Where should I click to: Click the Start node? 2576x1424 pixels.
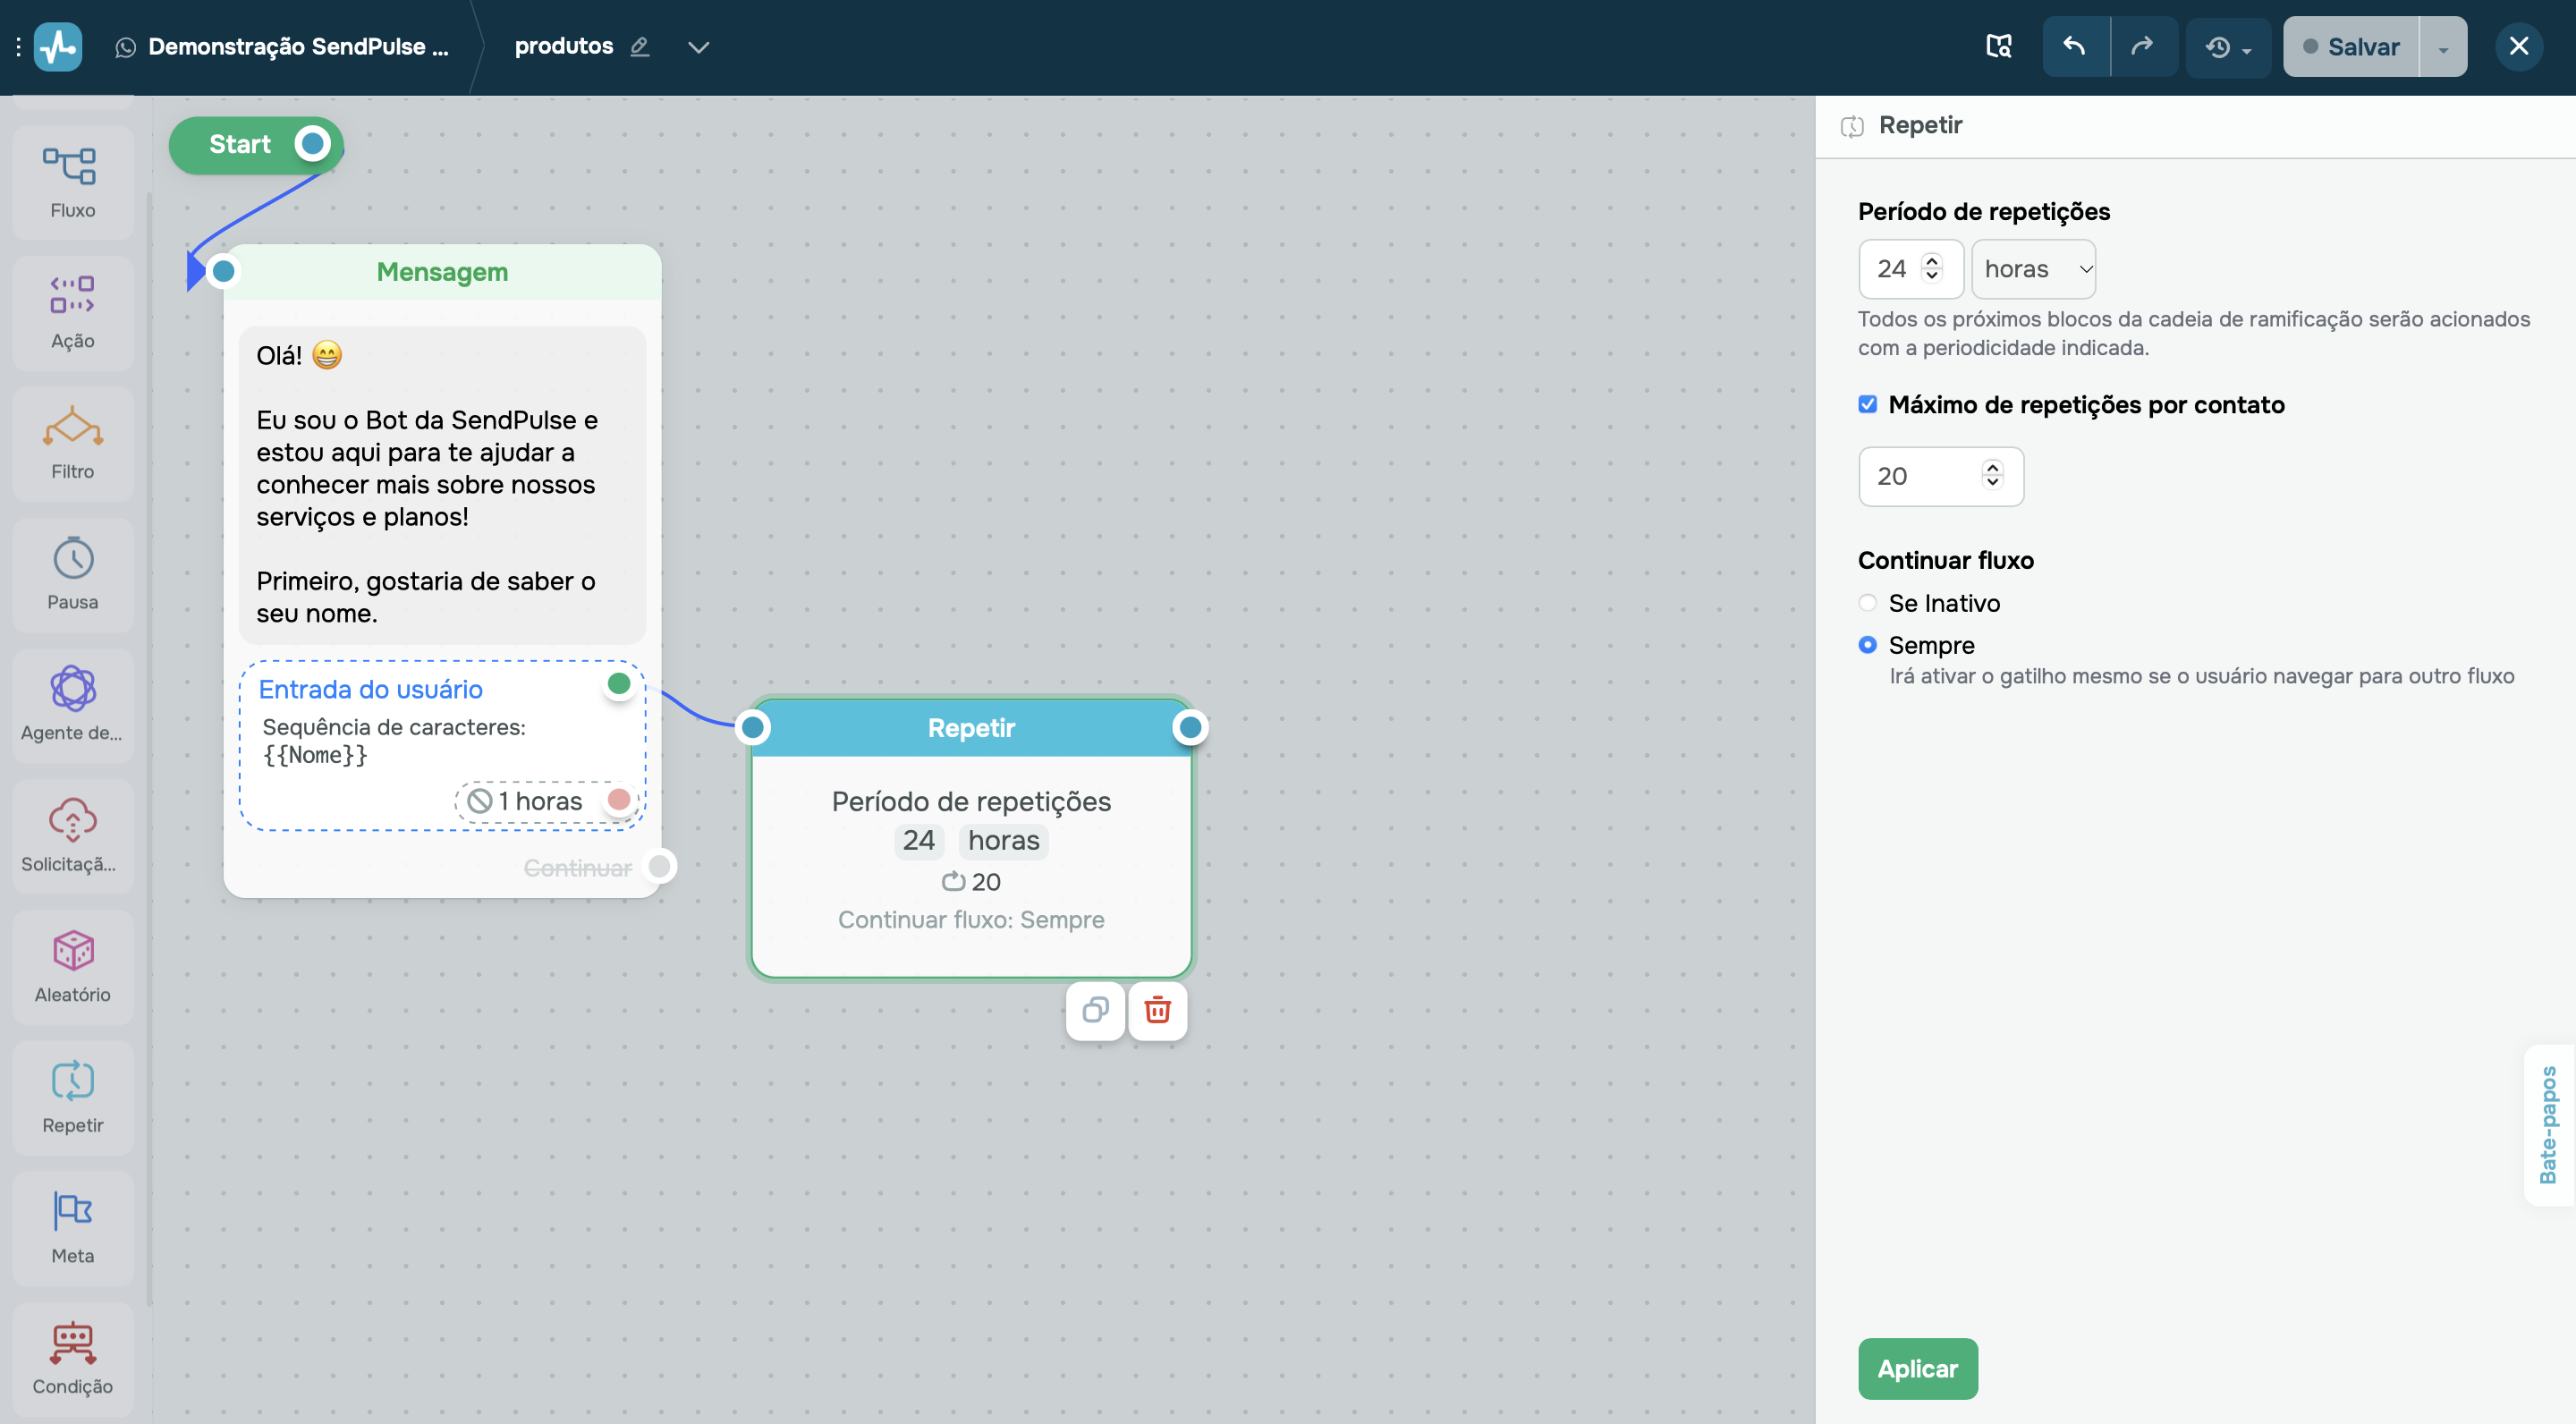tap(256, 145)
